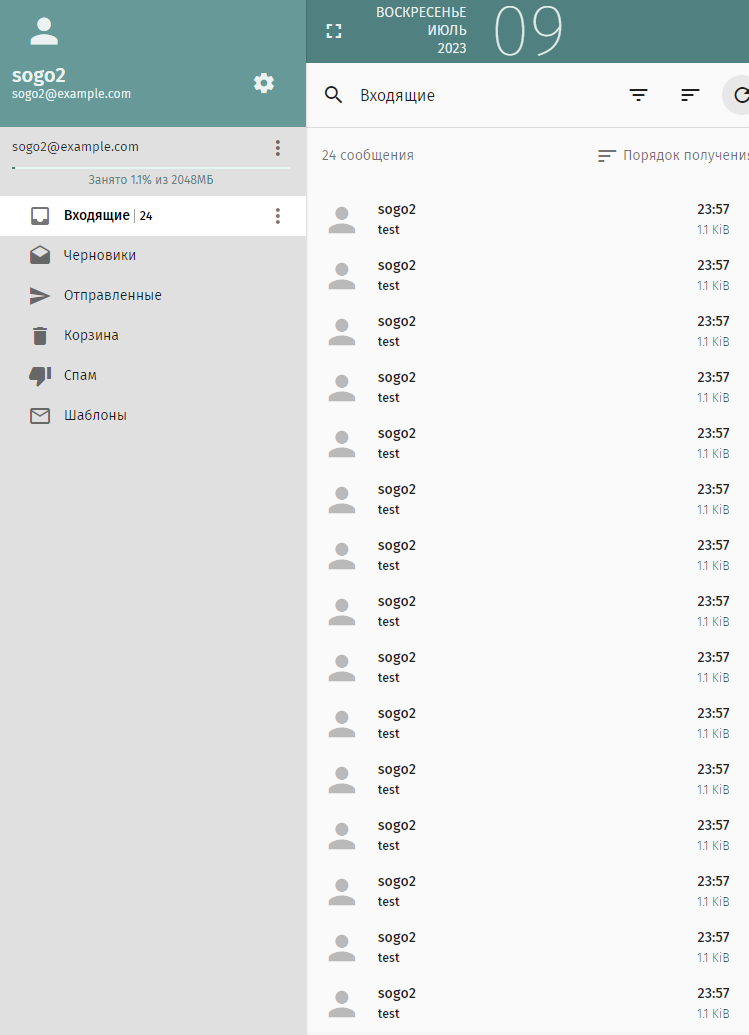Open account options menu for sogo2@example.com

pyautogui.click(x=278, y=148)
